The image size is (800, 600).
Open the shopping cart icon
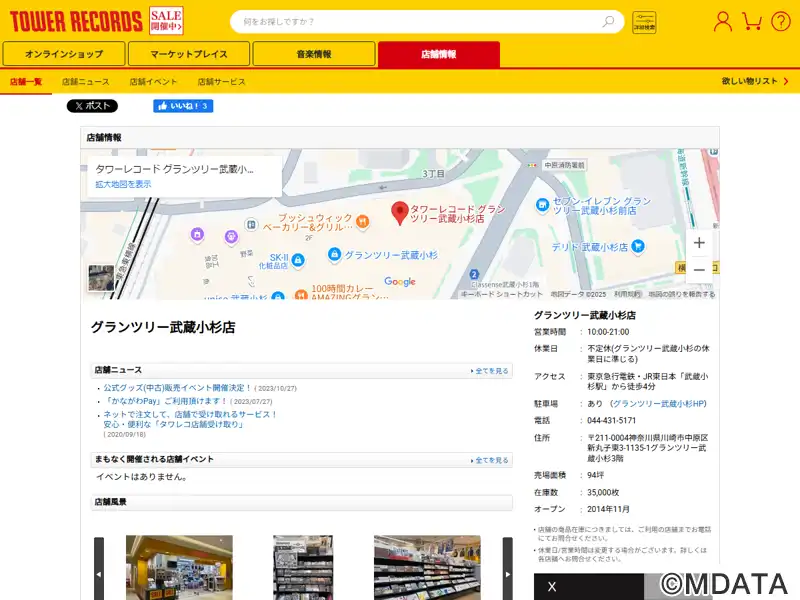tap(752, 21)
